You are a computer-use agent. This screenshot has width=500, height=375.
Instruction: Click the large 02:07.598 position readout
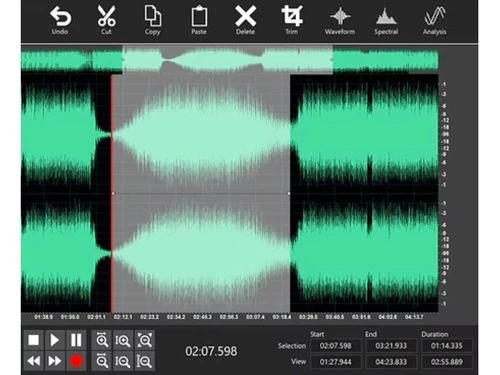[211, 351]
